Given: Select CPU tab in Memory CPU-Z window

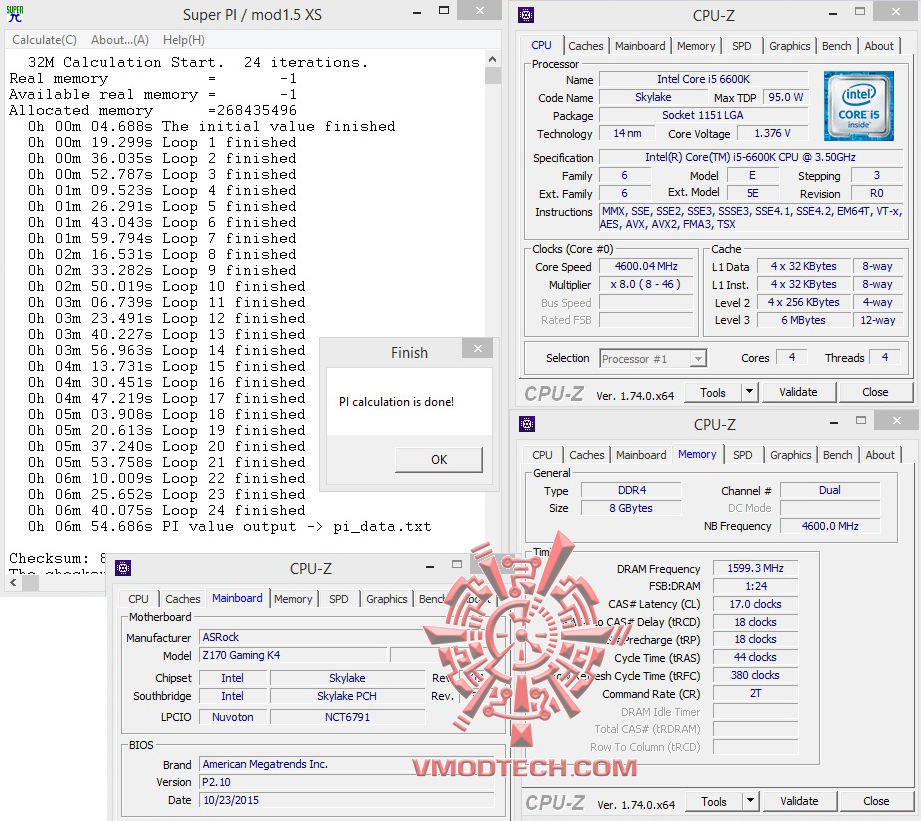Looking at the screenshot, I should pyautogui.click(x=542, y=455).
